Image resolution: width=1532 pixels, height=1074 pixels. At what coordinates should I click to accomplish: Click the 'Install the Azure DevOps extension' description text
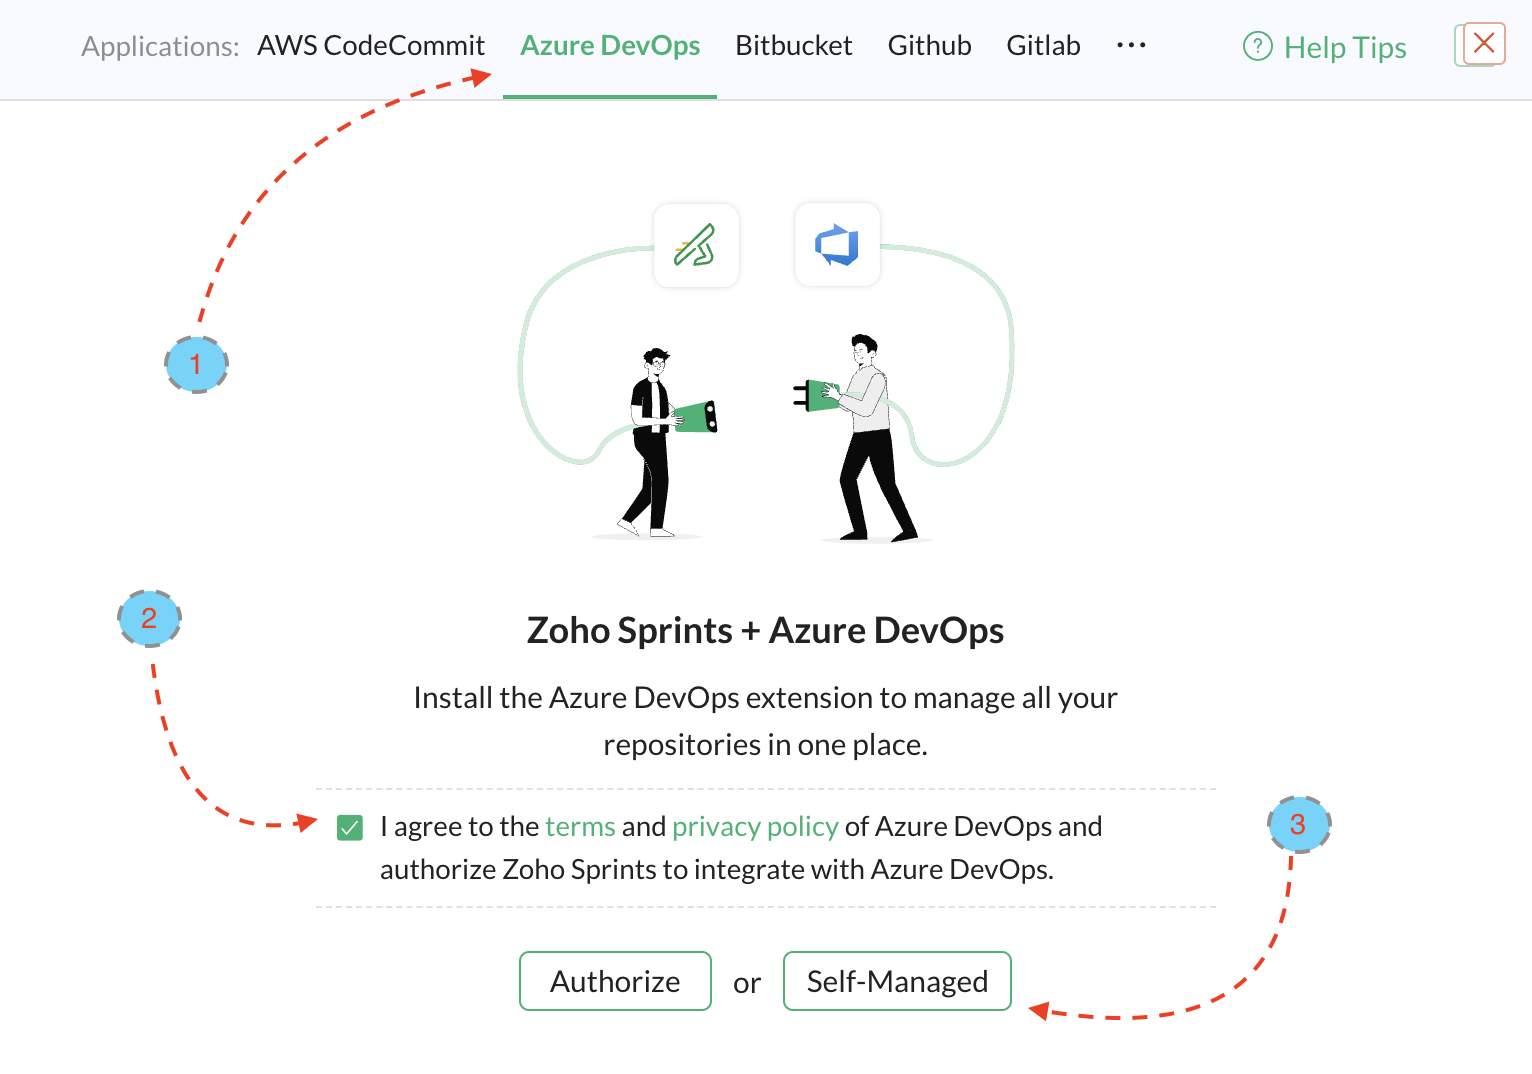pos(765,721)
